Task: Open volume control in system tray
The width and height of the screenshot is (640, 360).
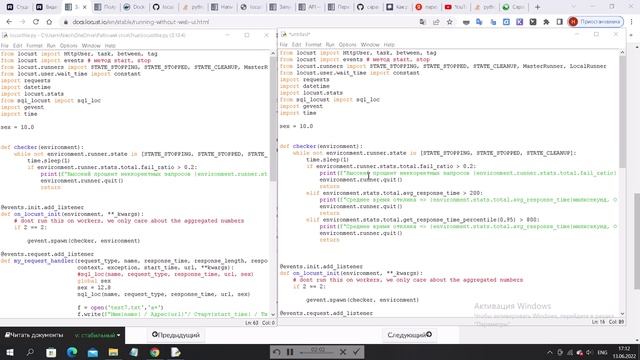Action: point(589,352)
